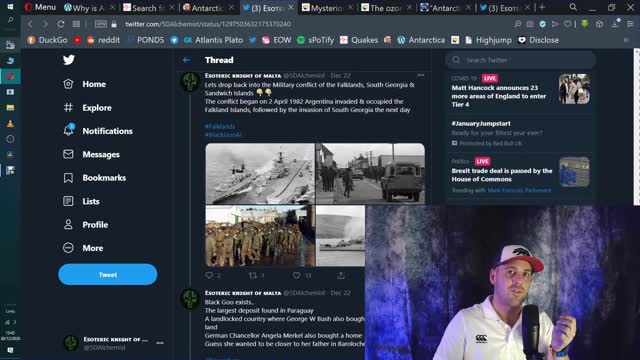Open Lists in Twitter sidebar

point(81,201)
